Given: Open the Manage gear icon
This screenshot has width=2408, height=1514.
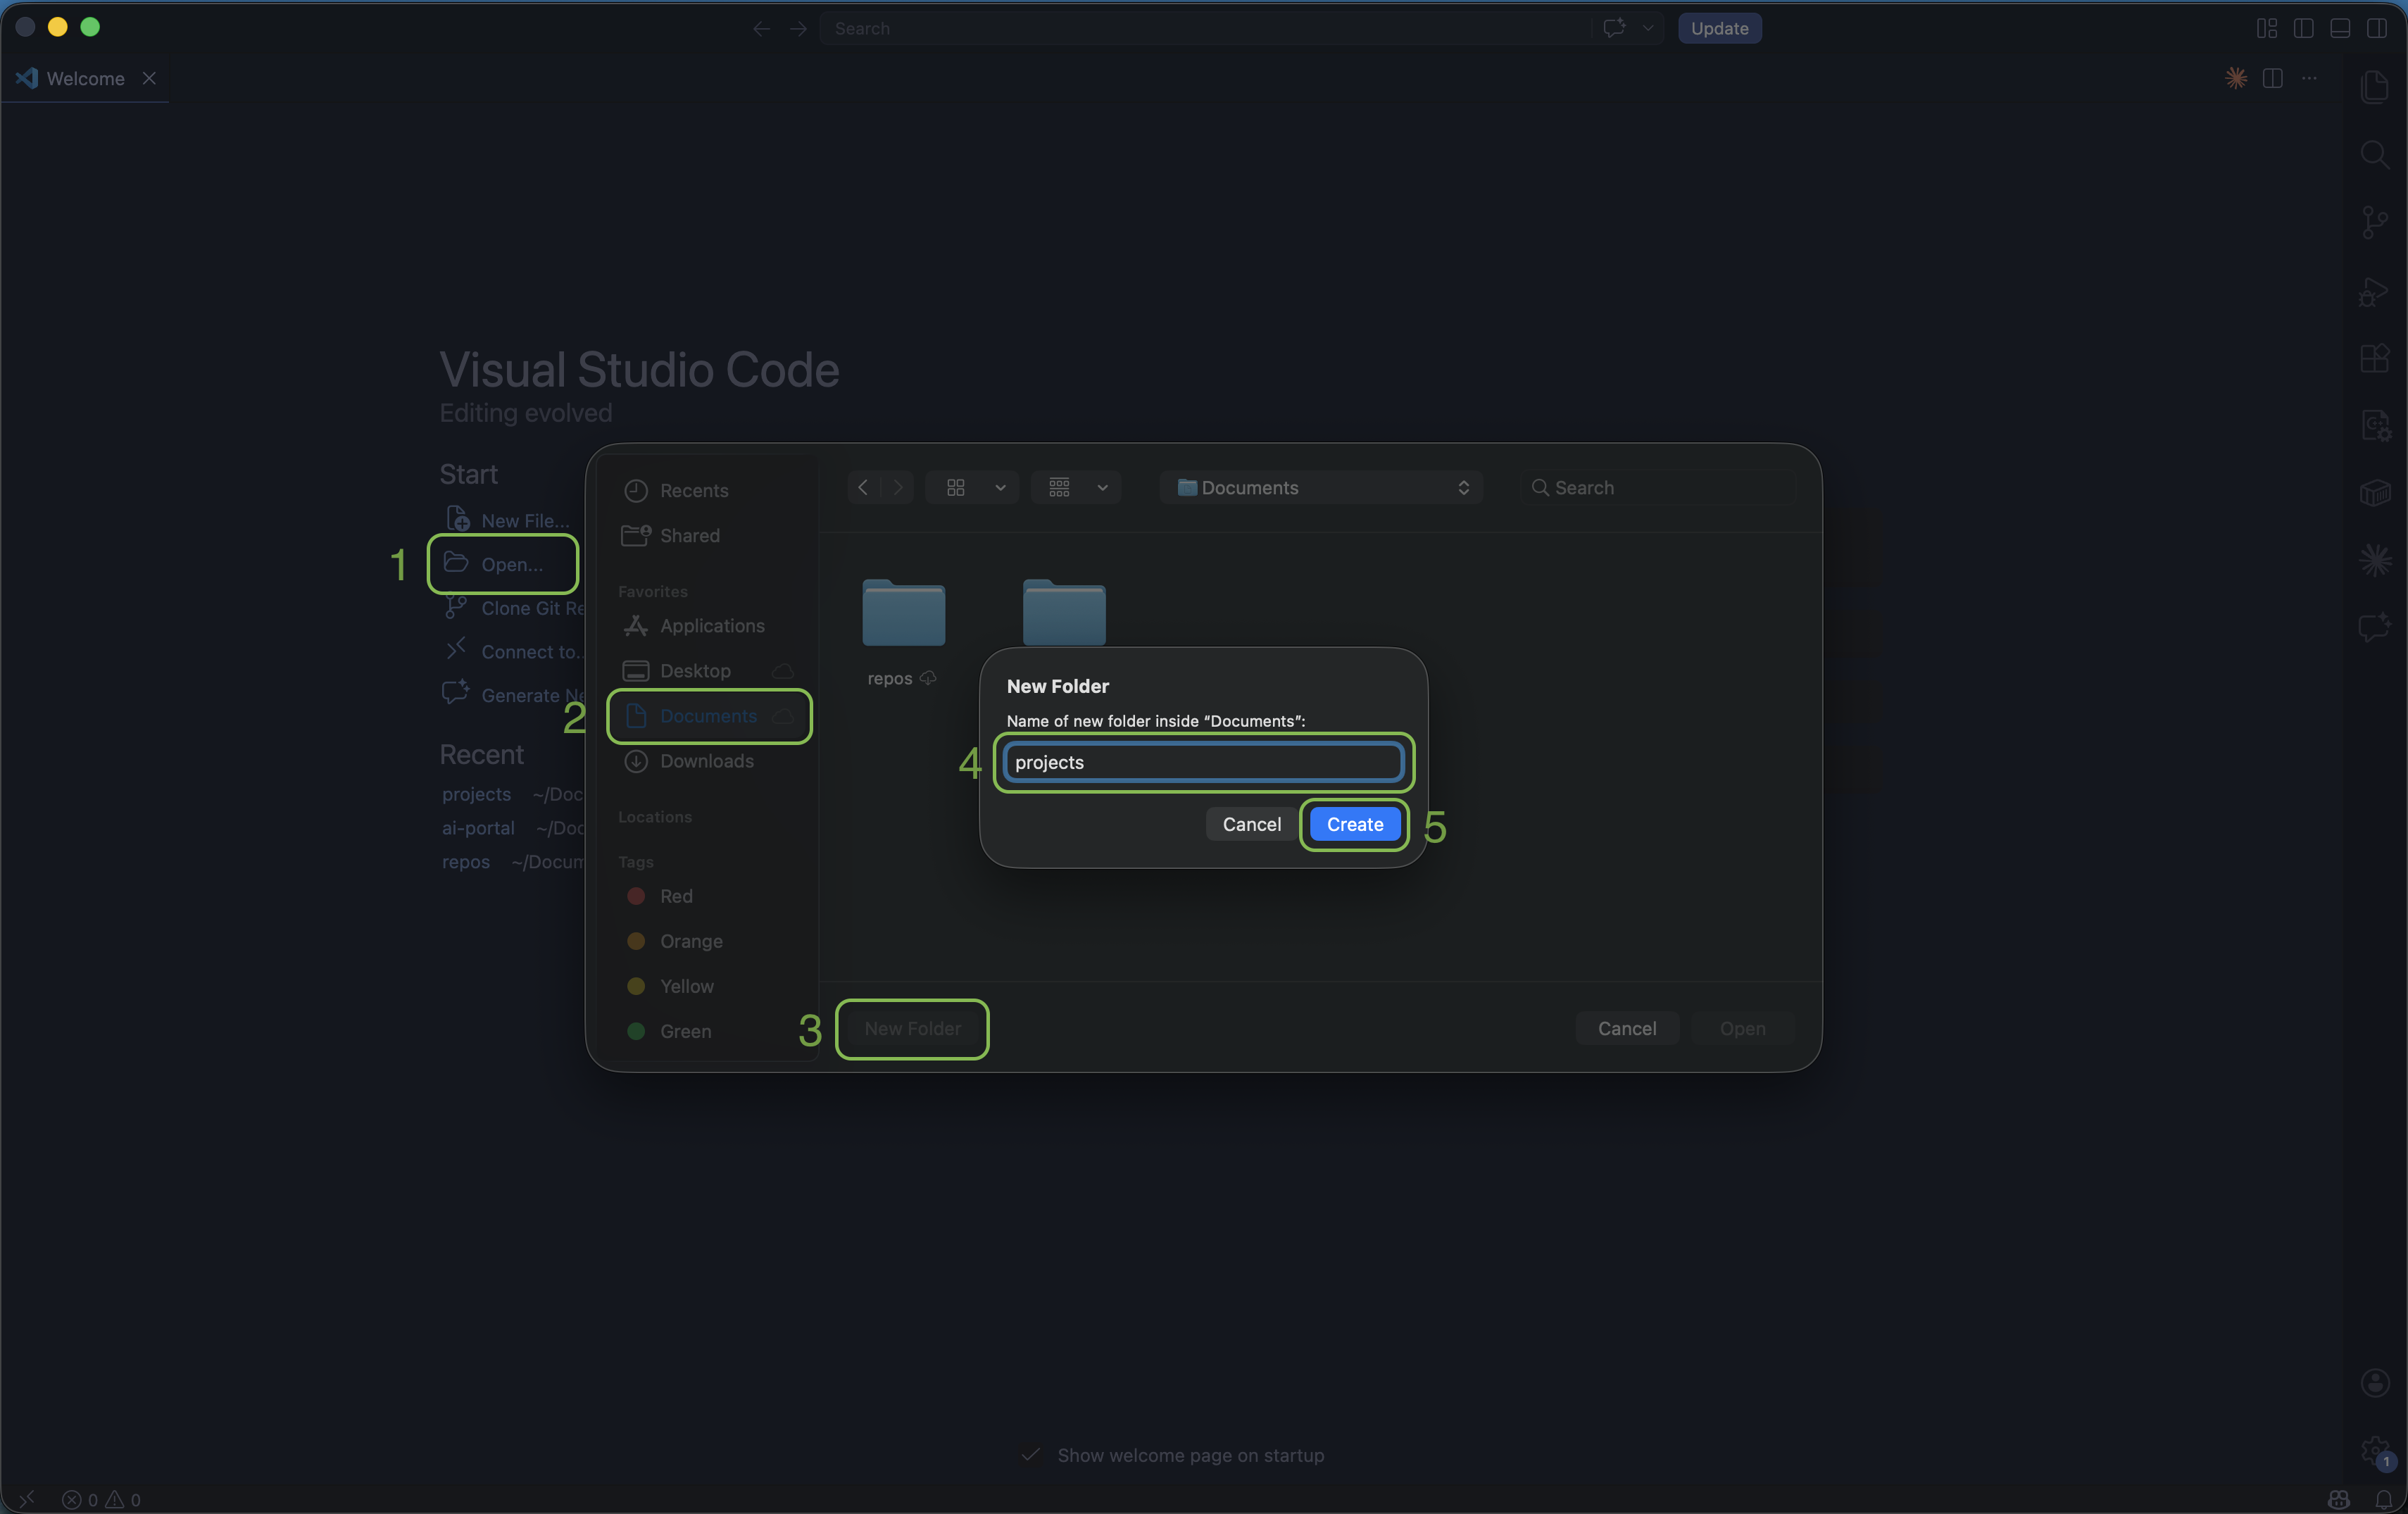Looking at the screenshot, I should (x=2375, y=1451).
